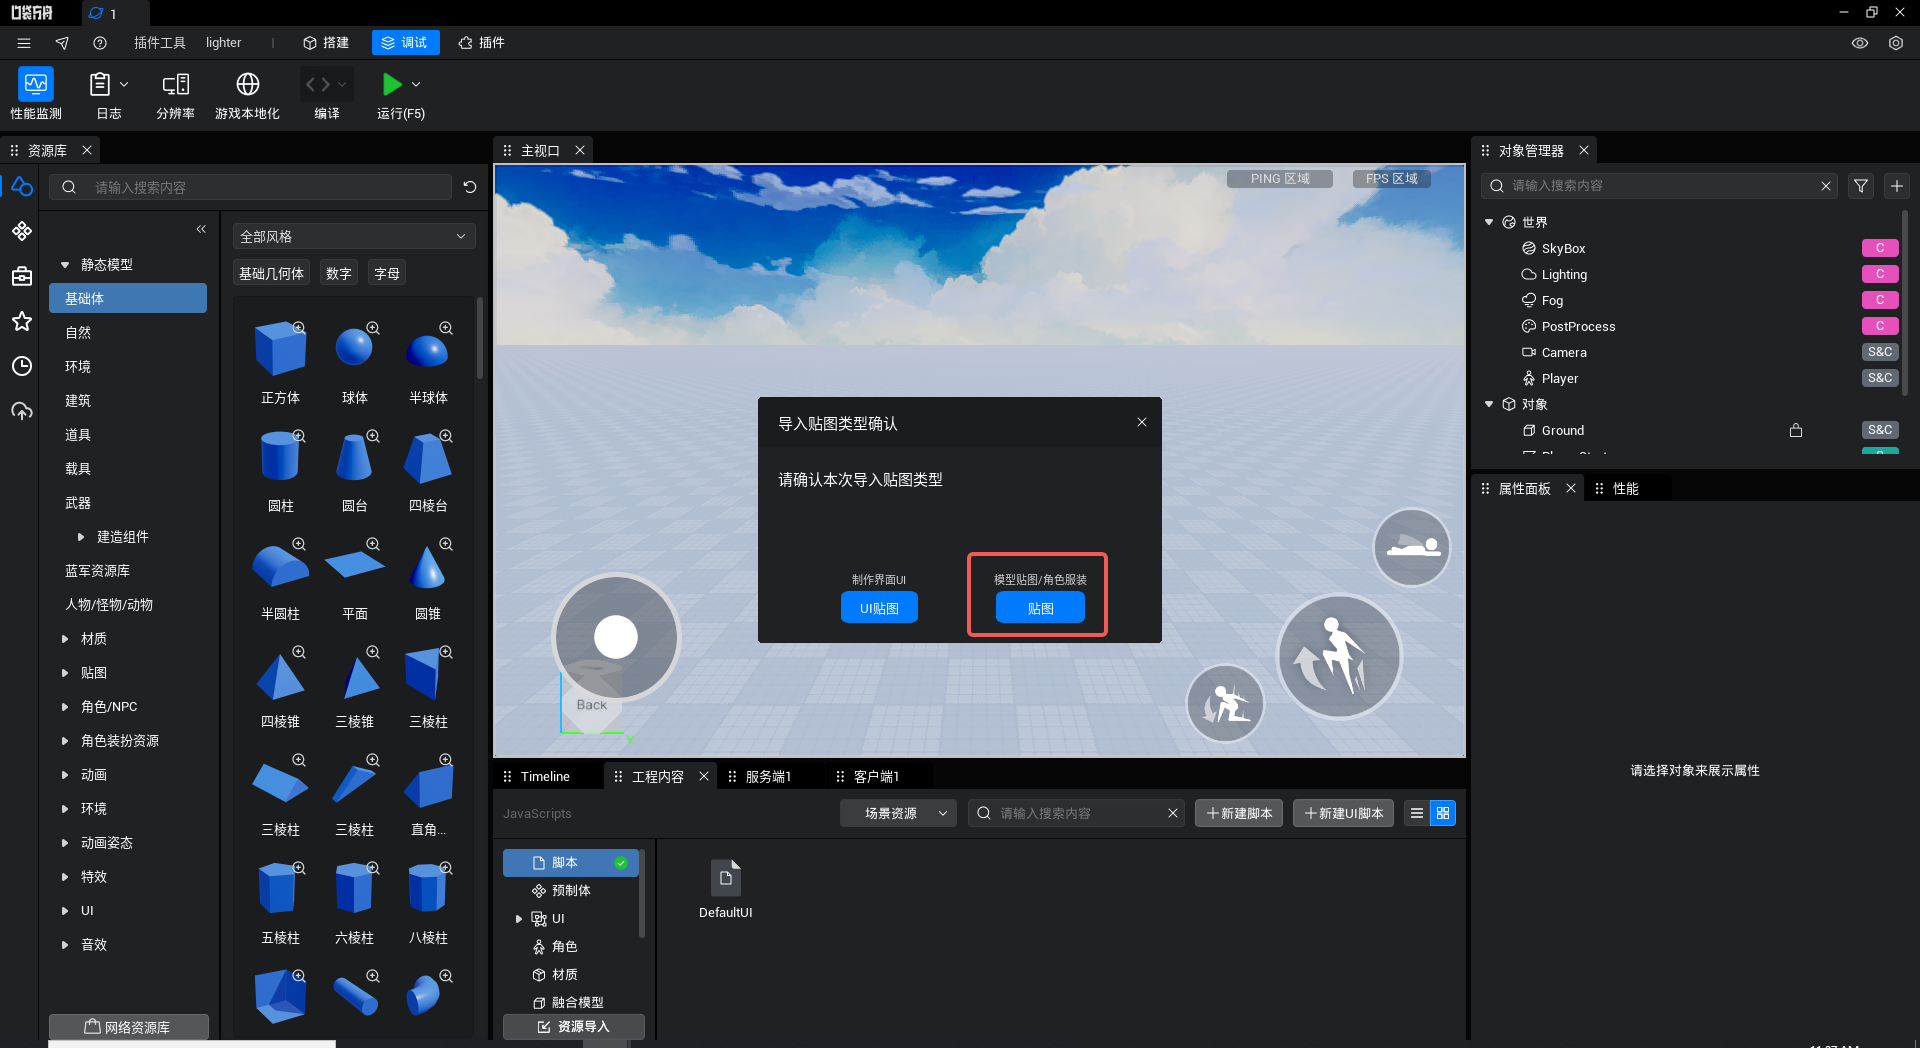This screenshot has width=1920, height=1048.
Task: Toggle the eye preview icon top right
Action: click(1860, 43)
